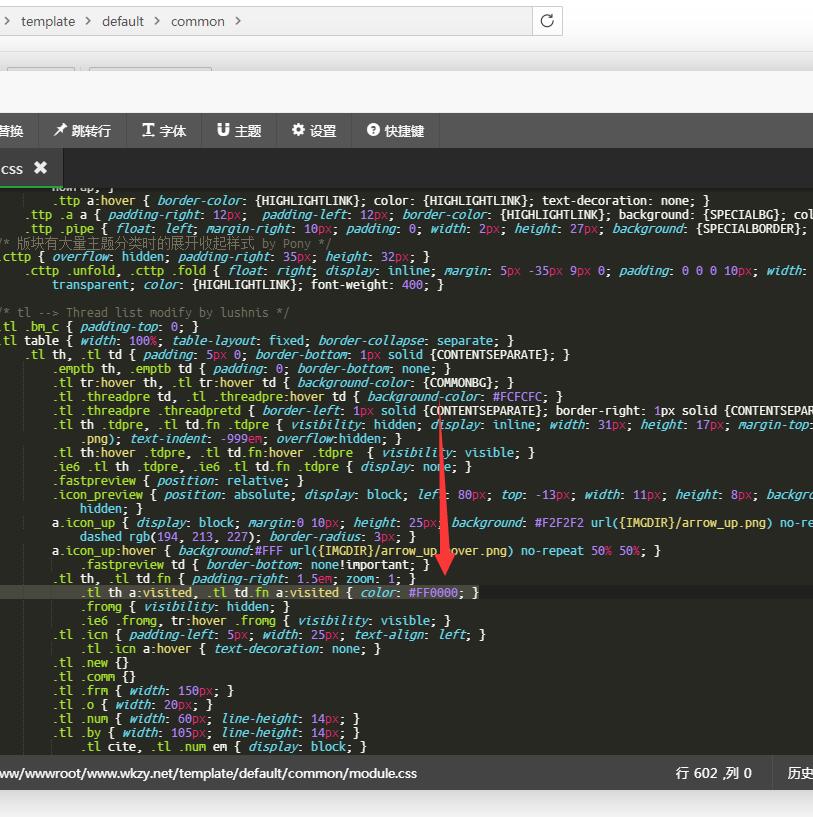The image size is (813, 817).
Task: Click the 行 602 列 0 position indicator
Action: [x=713, y=773]
